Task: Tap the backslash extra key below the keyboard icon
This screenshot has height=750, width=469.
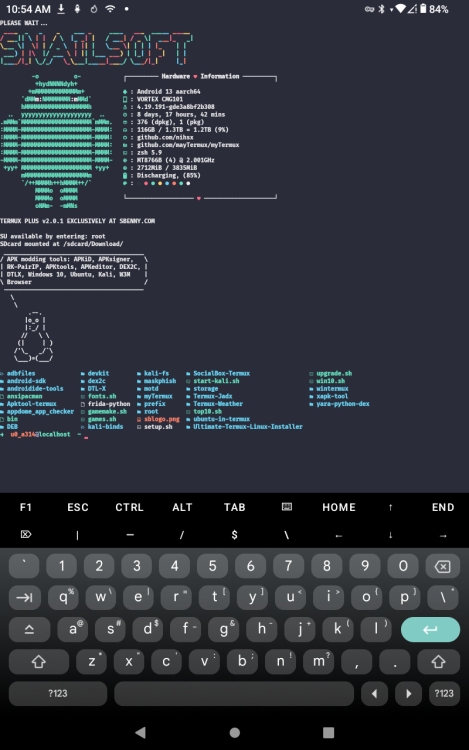Action: 286,535
